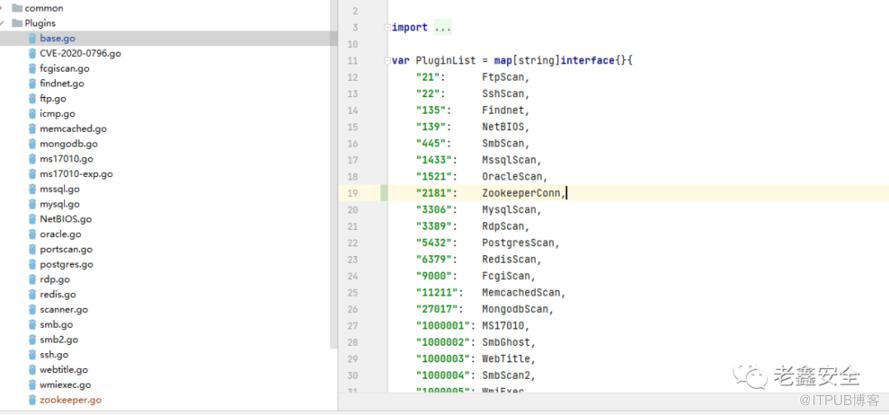Image resolution: width=889 pixels, height=415 pixels.
Task: Click the Go file icon beside redis.go
Action: pyautogui.click(x=32, y=294)
